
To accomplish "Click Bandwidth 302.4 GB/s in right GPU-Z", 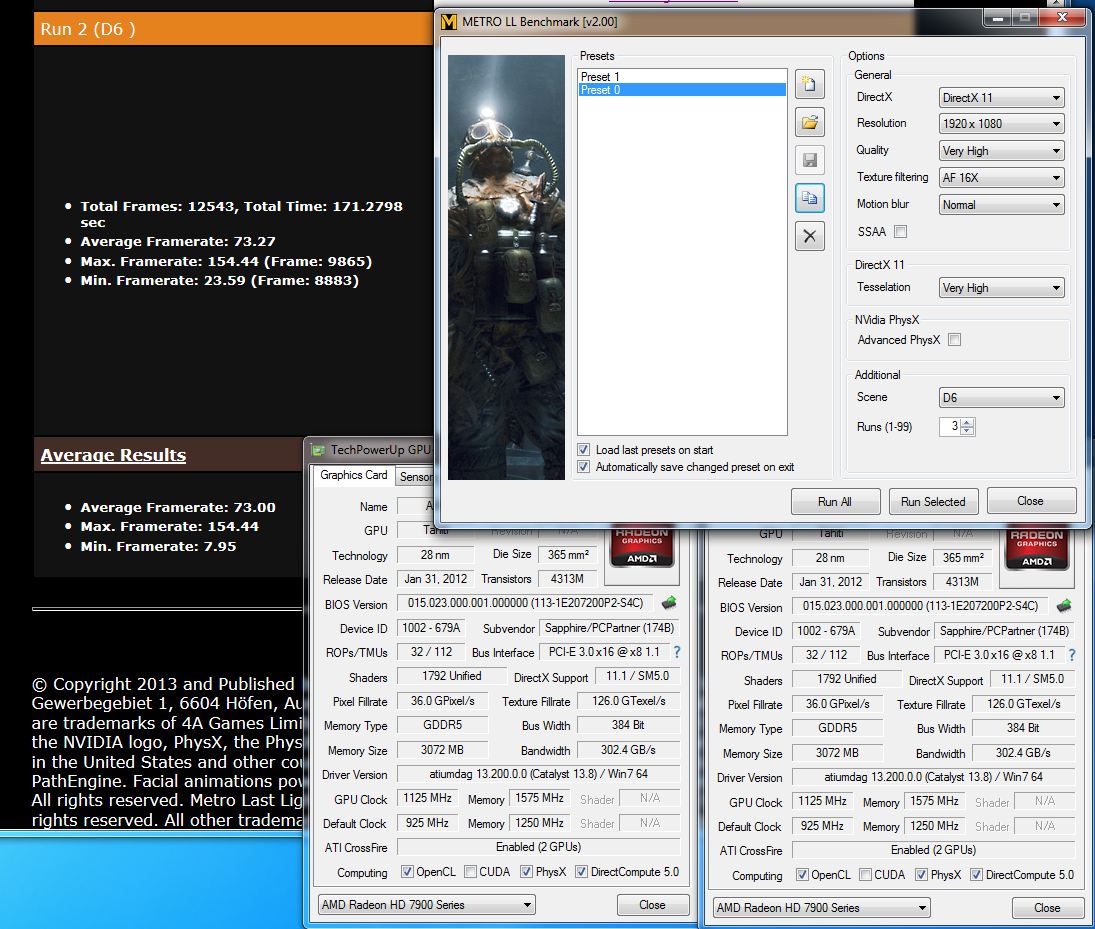I will [x=1023, y=752].
